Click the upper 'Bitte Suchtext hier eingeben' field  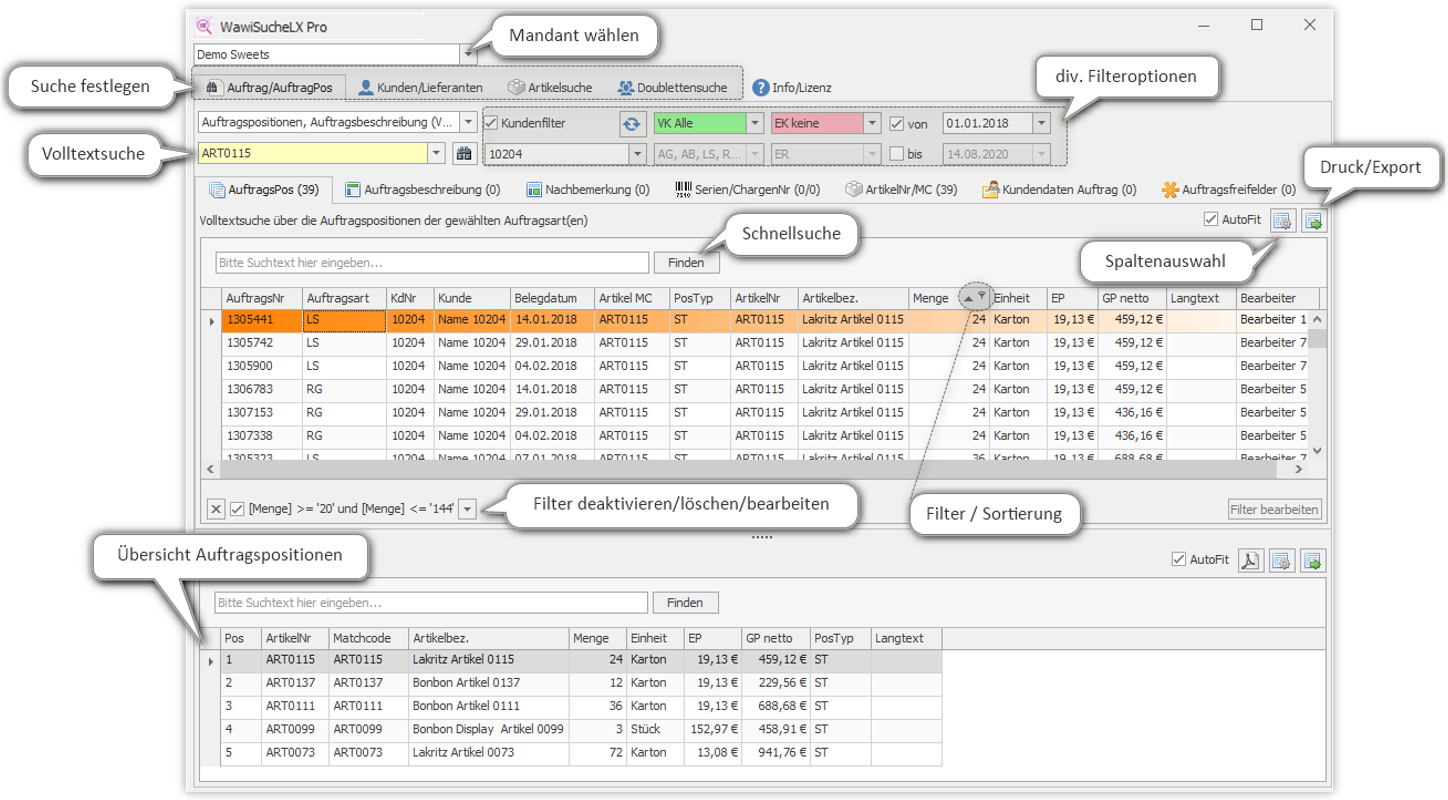coord(432,263)
